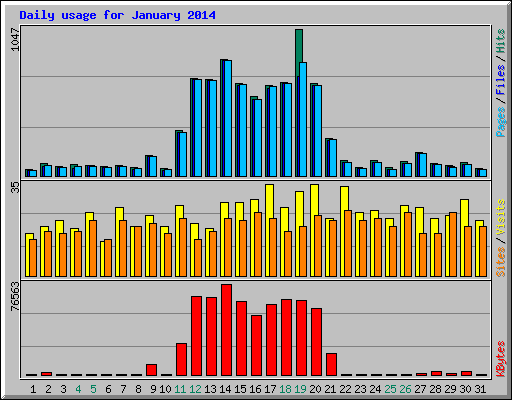Click day 24 on the x-axis
The image size is (512, 400).
[x=375, y=389]
